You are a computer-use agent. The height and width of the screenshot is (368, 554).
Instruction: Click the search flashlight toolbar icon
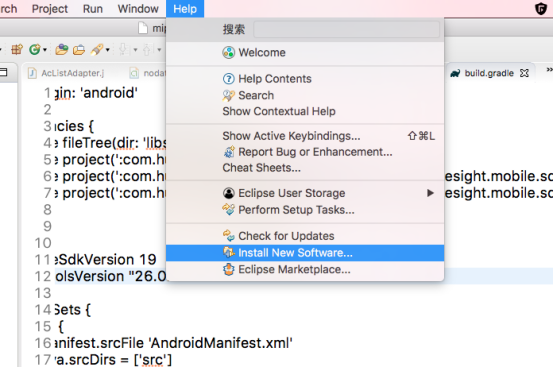[x=97, y=49]
